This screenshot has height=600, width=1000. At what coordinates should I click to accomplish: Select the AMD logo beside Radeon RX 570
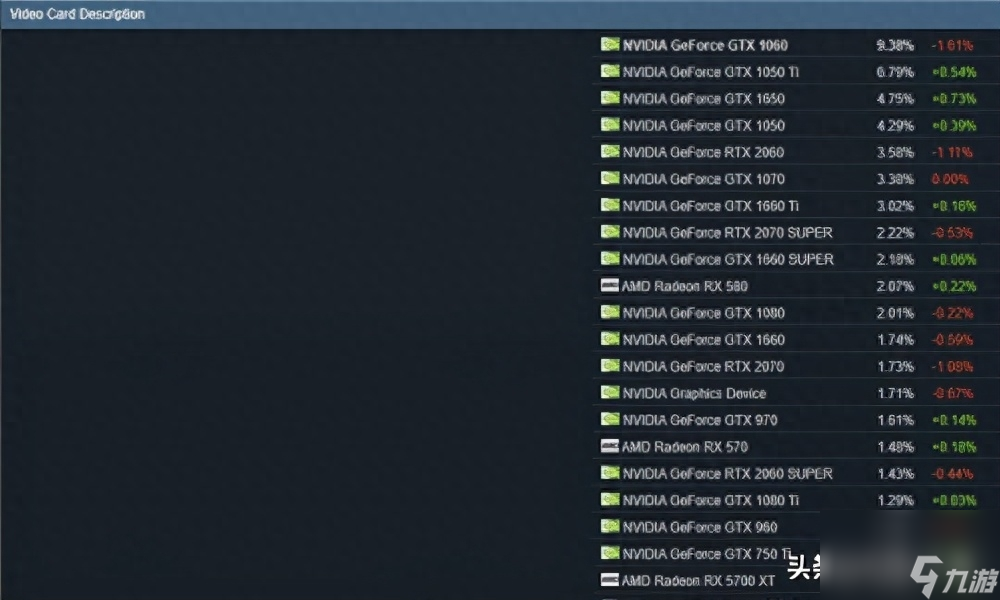[610, 446]
